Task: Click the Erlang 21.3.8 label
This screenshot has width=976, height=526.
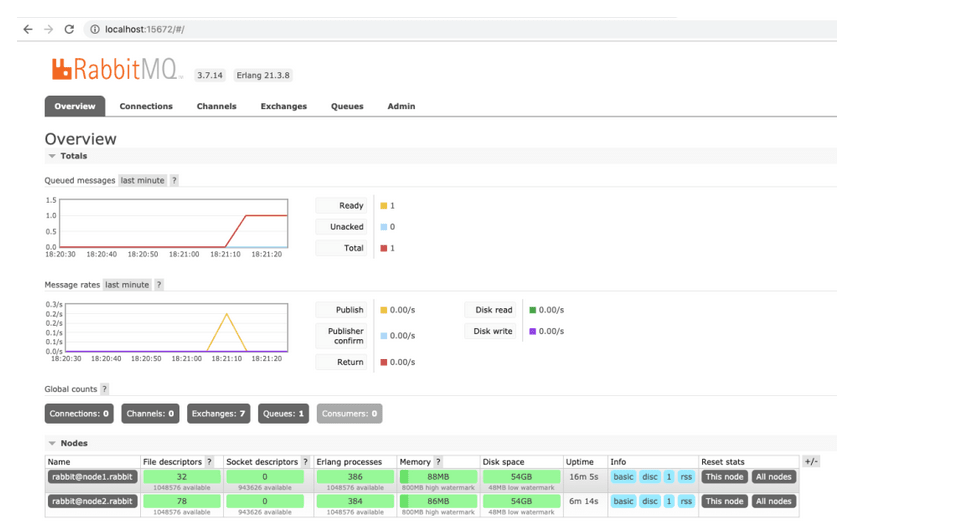Action: point(263,75)
